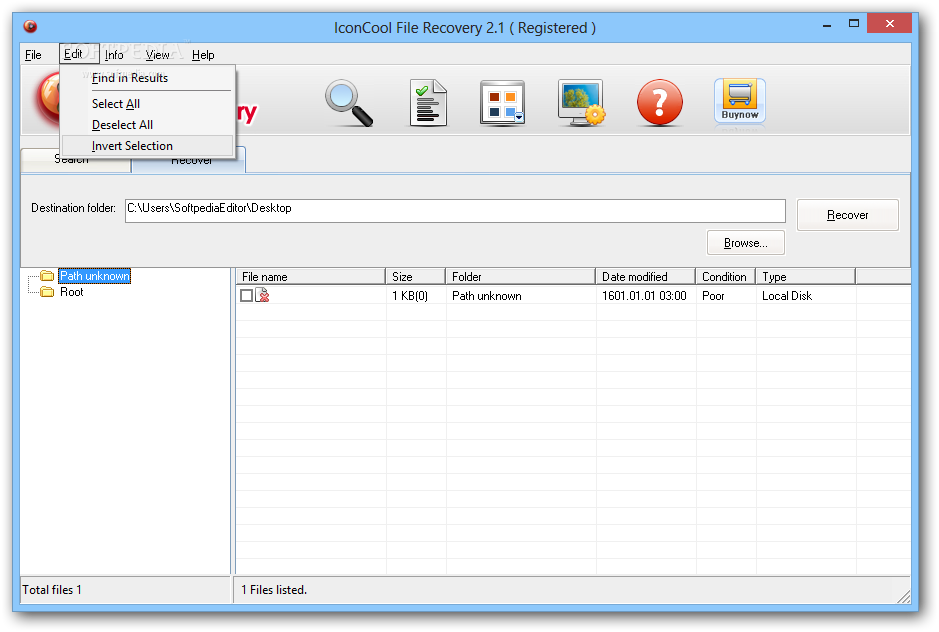Minimize the IconCool File Recovery window
Image resolution: width=939 pixels, height=632 pixels.
tap(826, 25)
